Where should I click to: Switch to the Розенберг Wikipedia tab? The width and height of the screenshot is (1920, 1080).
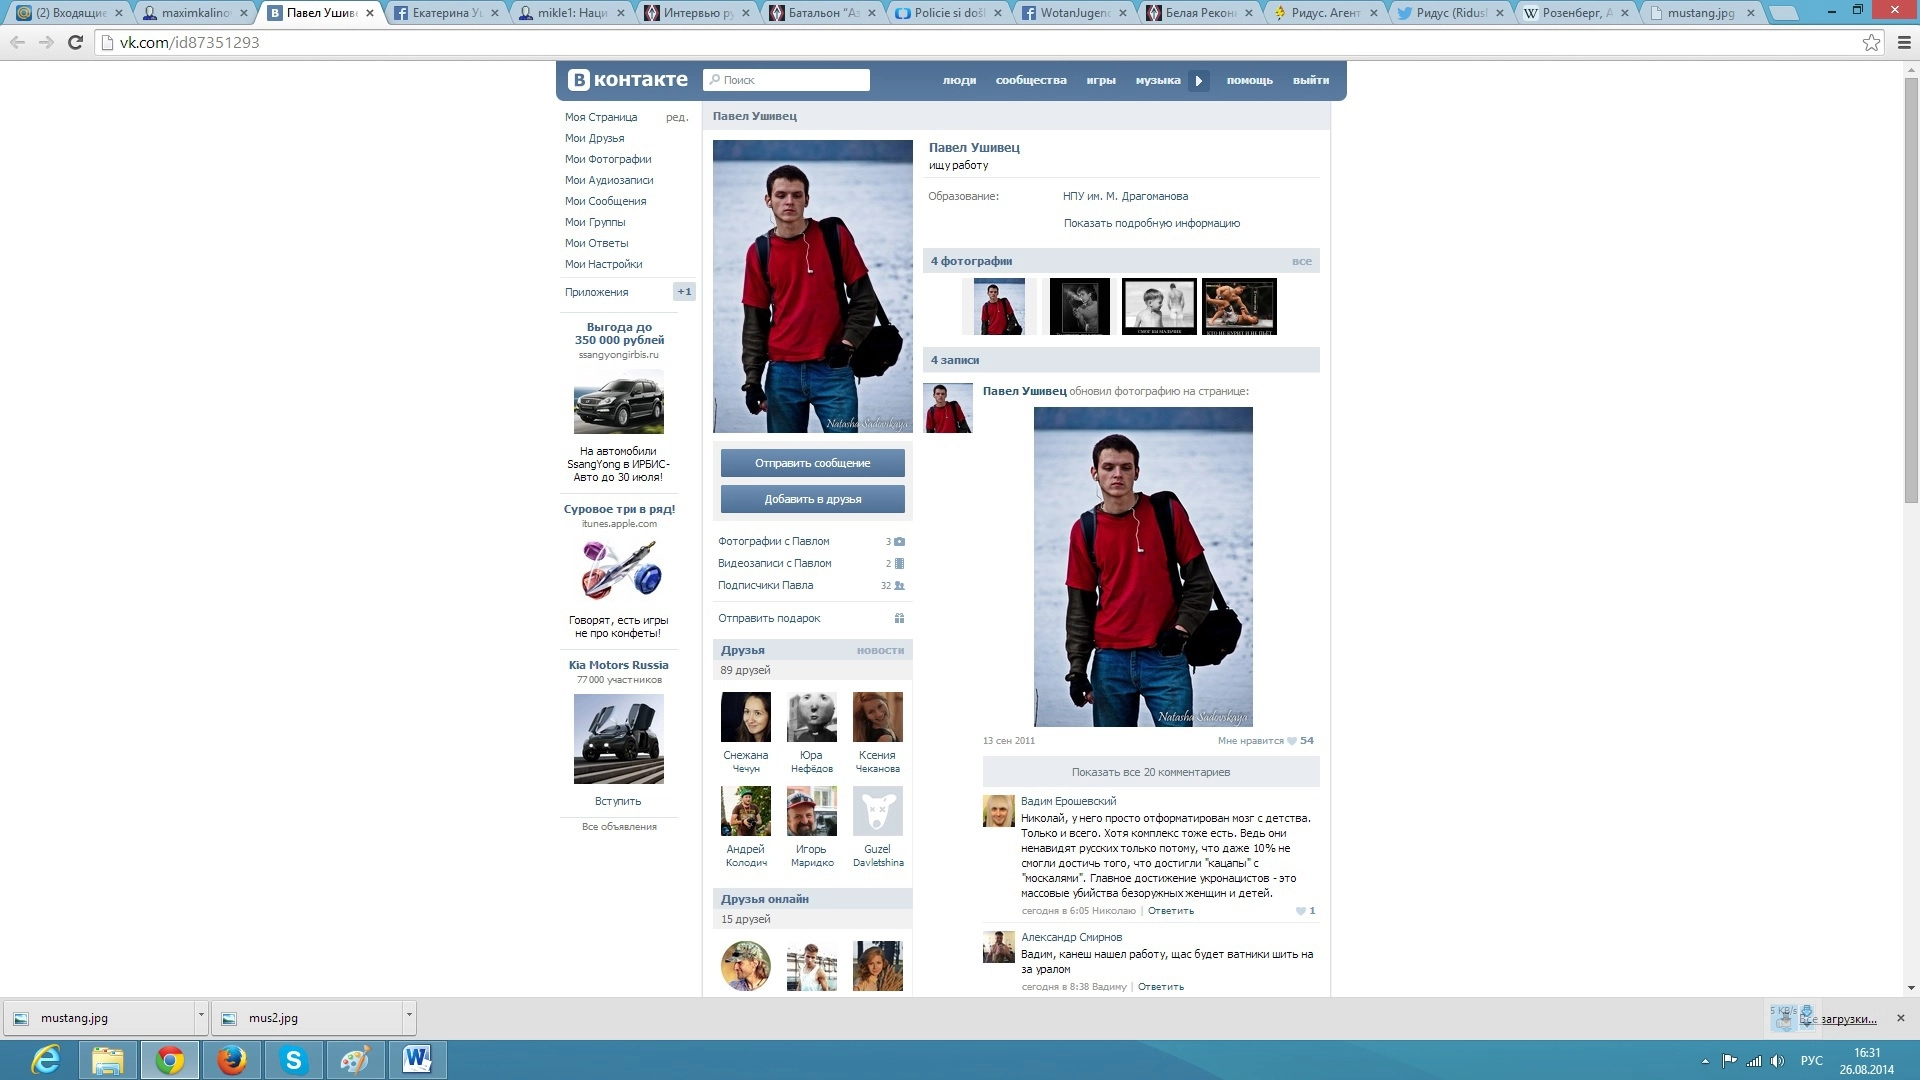(x=1570, y=13)
